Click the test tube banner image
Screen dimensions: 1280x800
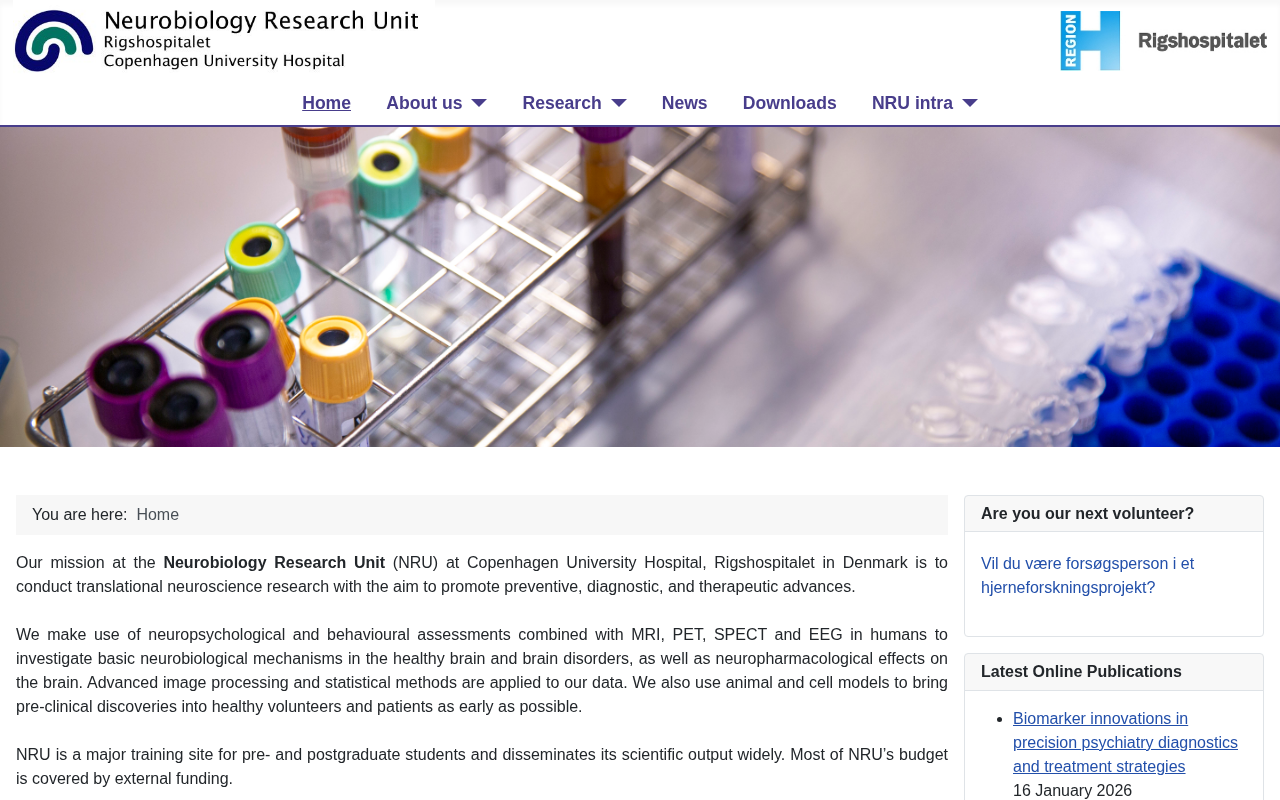pyautogui.click(x=640, y=287)
